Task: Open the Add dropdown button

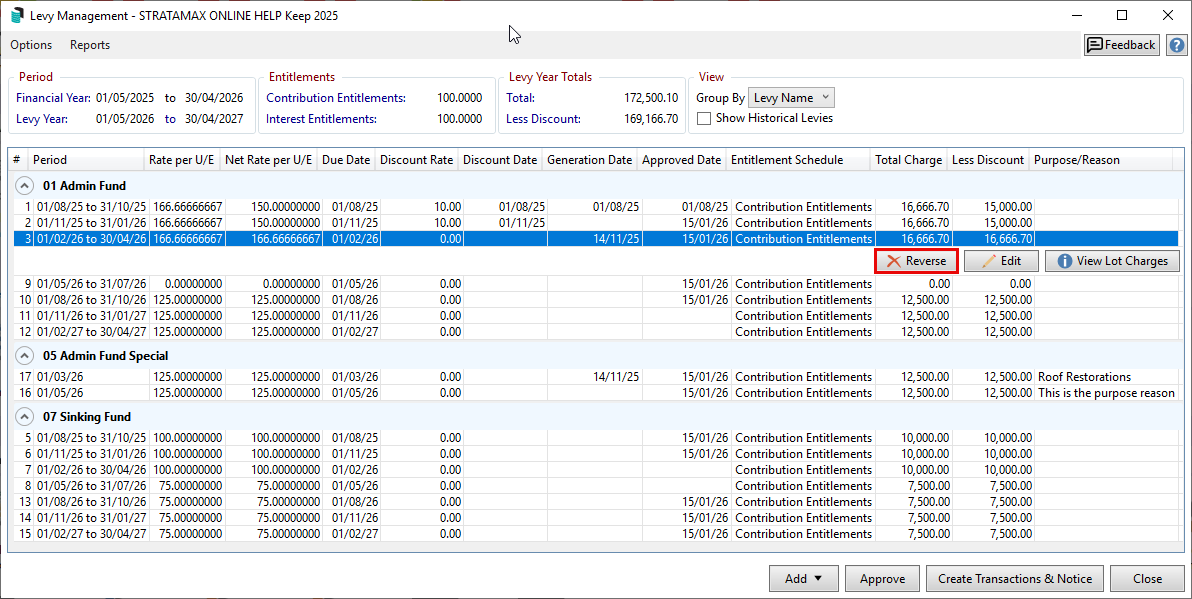Action: (804, 578)
